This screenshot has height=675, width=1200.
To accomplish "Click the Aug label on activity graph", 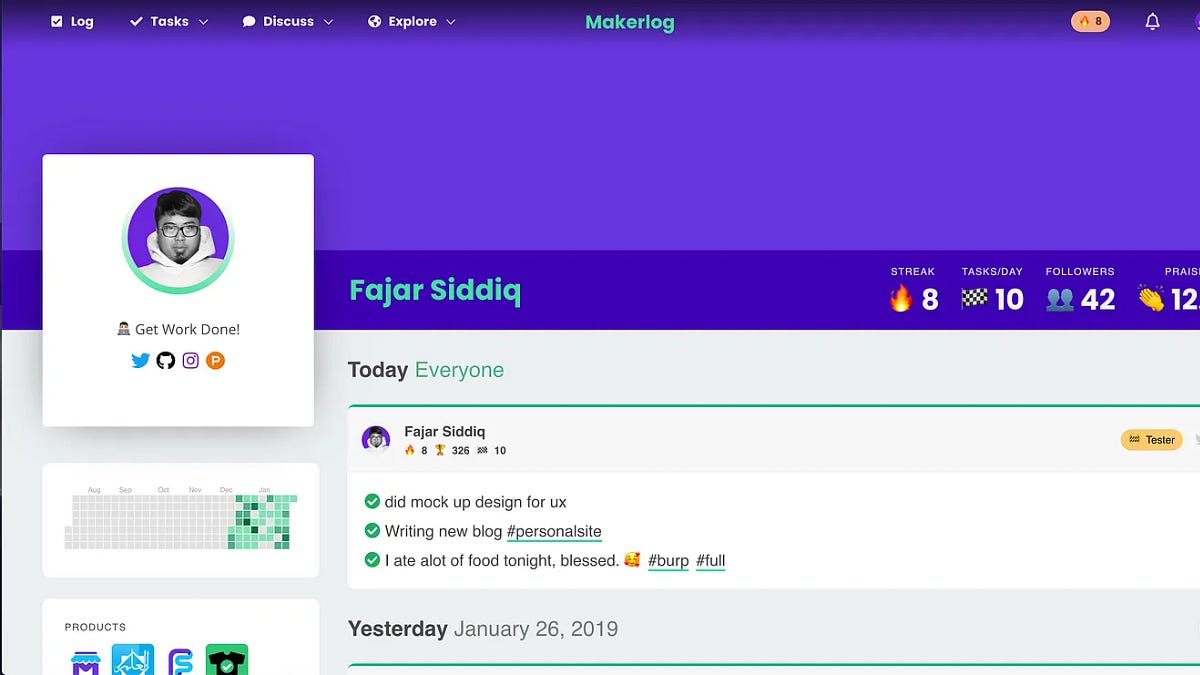I will [94, 490].
